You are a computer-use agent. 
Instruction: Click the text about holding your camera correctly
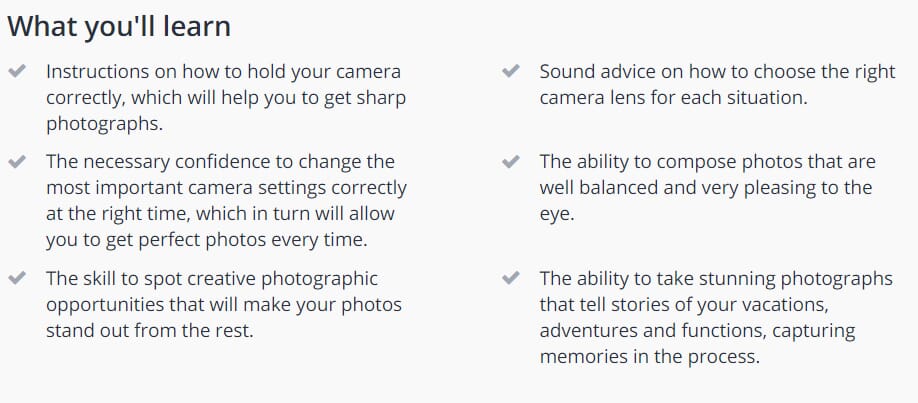tap(226, 97)
